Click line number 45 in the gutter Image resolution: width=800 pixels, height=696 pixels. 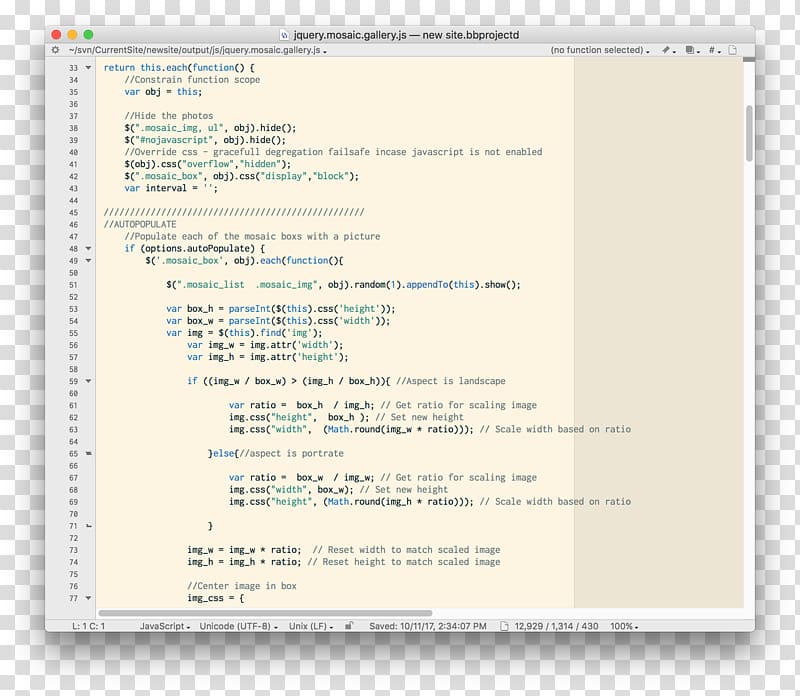coord(73,213)
